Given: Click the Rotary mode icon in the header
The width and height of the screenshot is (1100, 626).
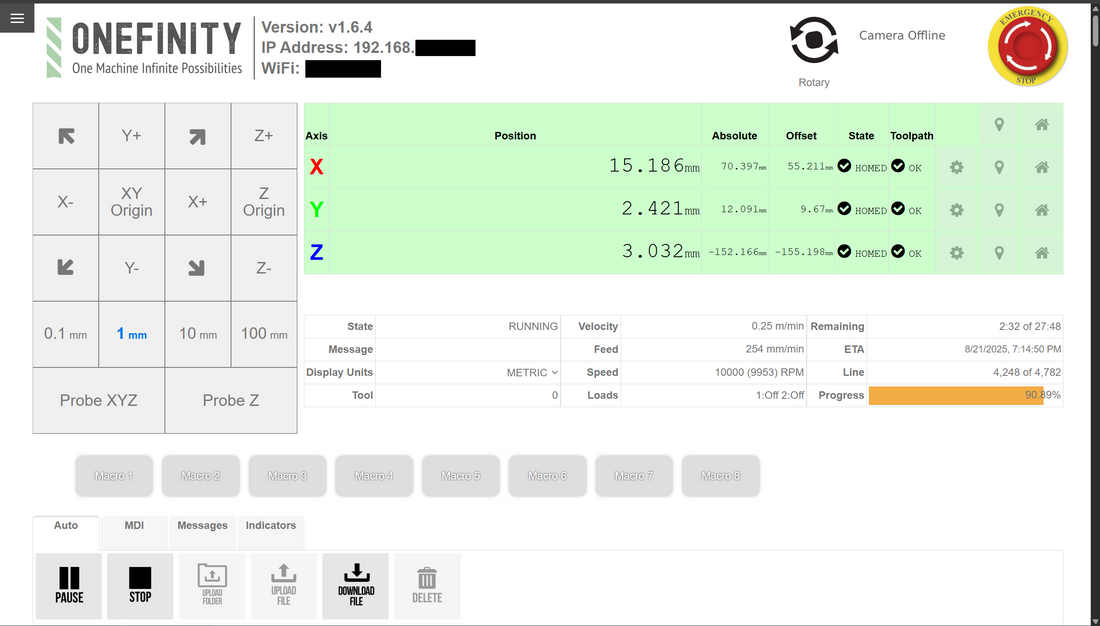Looking at the screenshot, I should pos(812,37).
